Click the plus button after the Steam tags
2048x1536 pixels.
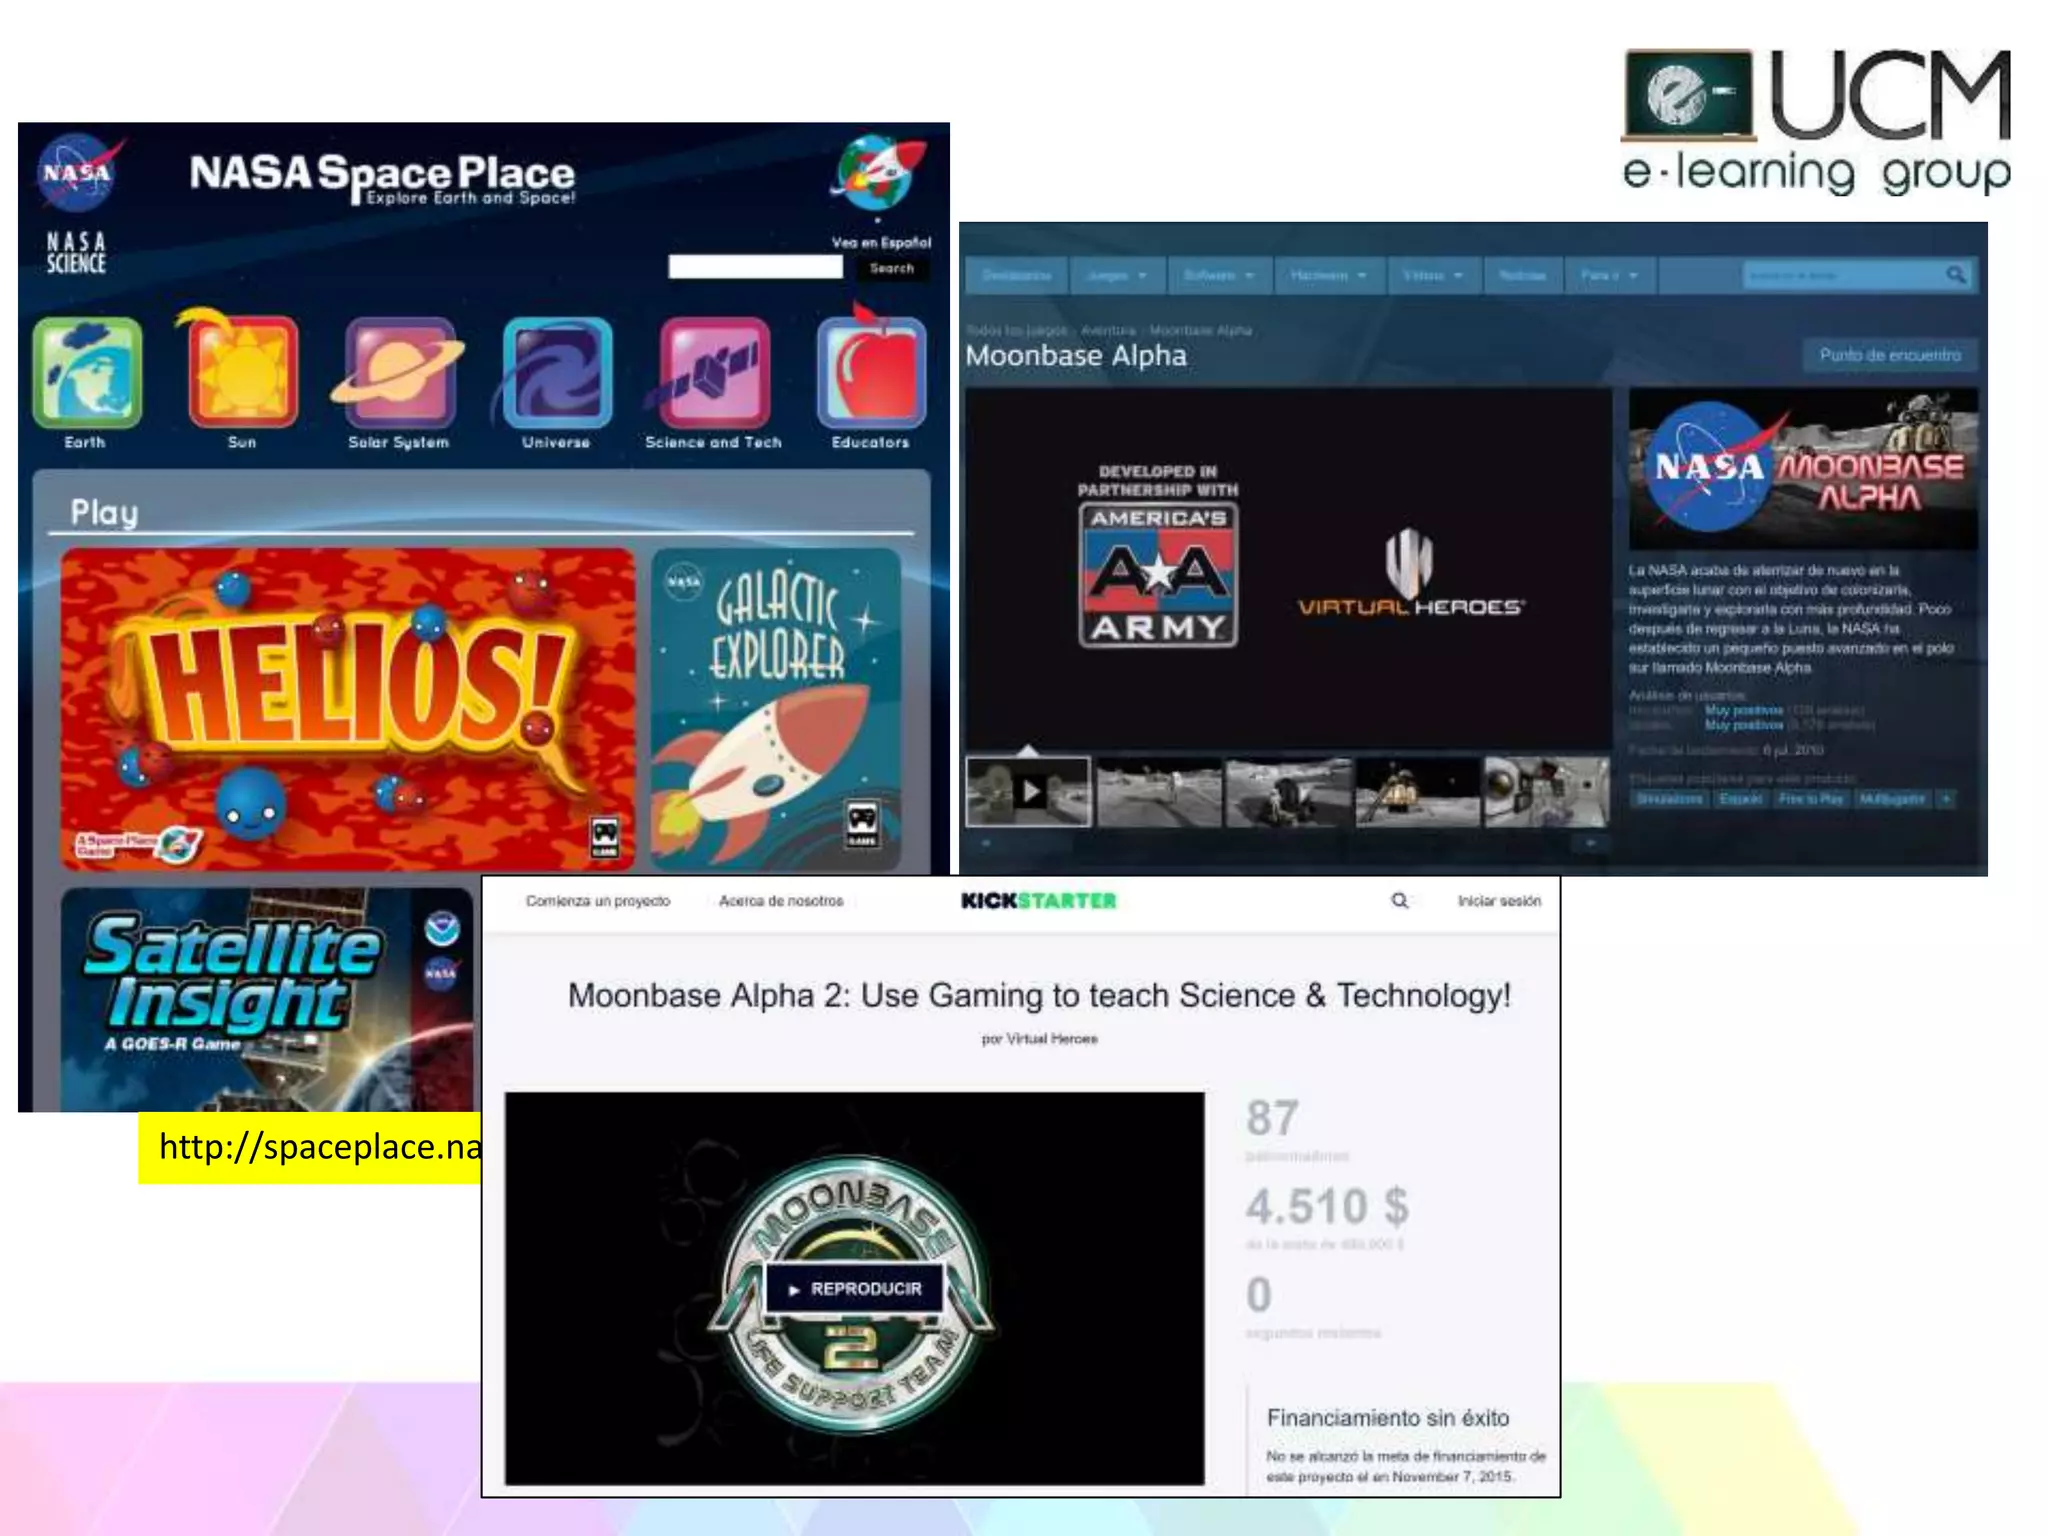[x=1946, y=798]
